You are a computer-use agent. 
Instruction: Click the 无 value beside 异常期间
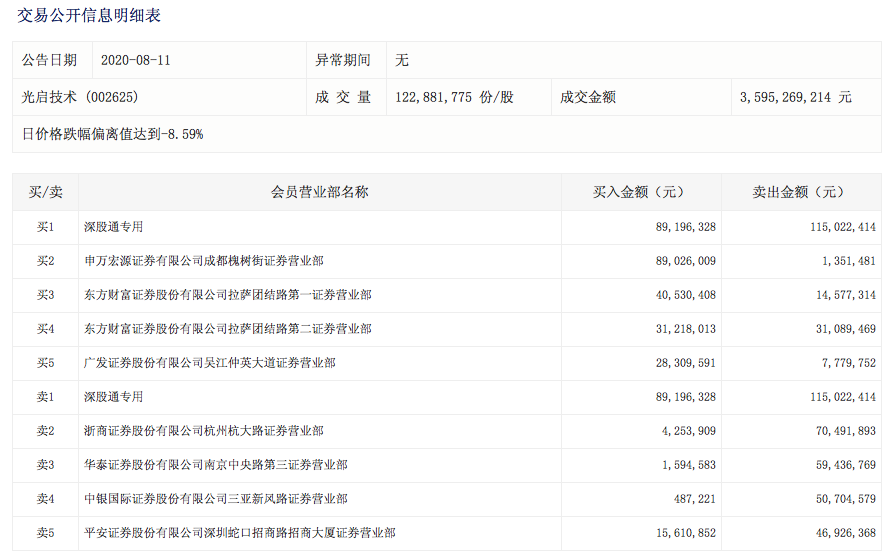point(402,60)
